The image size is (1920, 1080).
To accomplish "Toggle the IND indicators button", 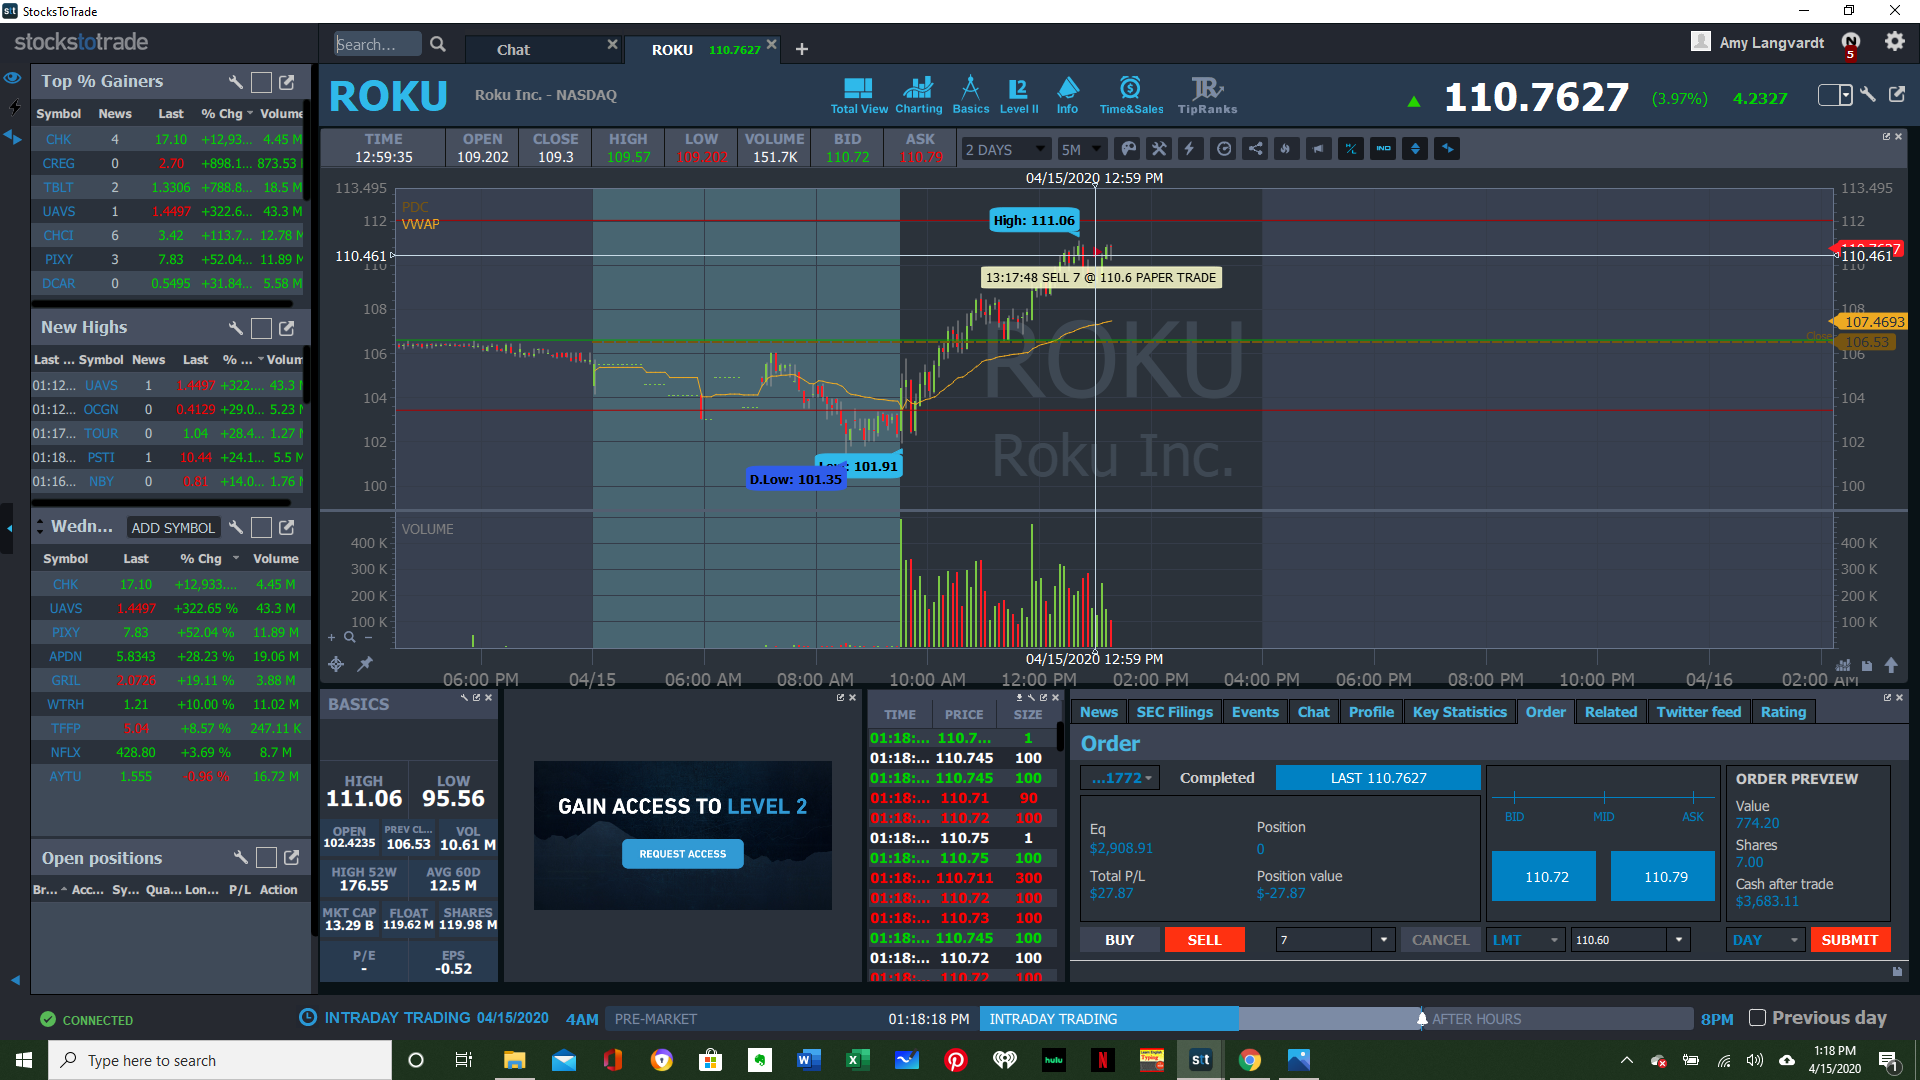I will (1383, 149).
